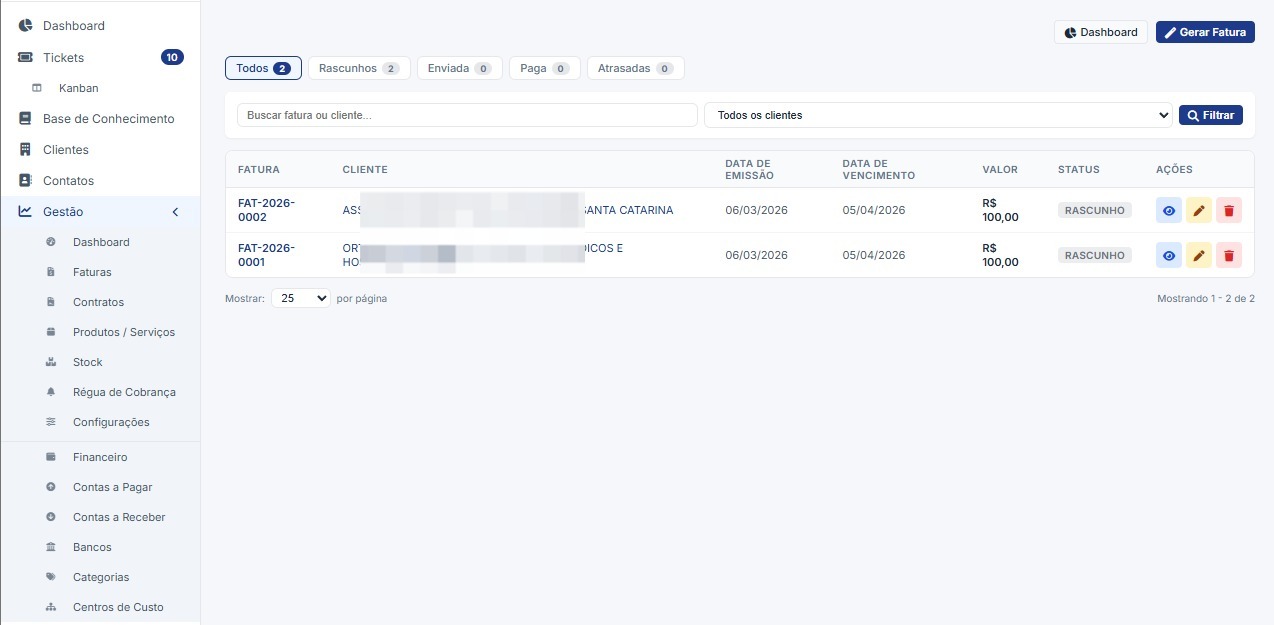Image resolution: width=1274 pixels, height=625 pixels.
Task: Edit invoice FAT-2026-0001 with pencil icon
Action: click(x=1199, y=255)
